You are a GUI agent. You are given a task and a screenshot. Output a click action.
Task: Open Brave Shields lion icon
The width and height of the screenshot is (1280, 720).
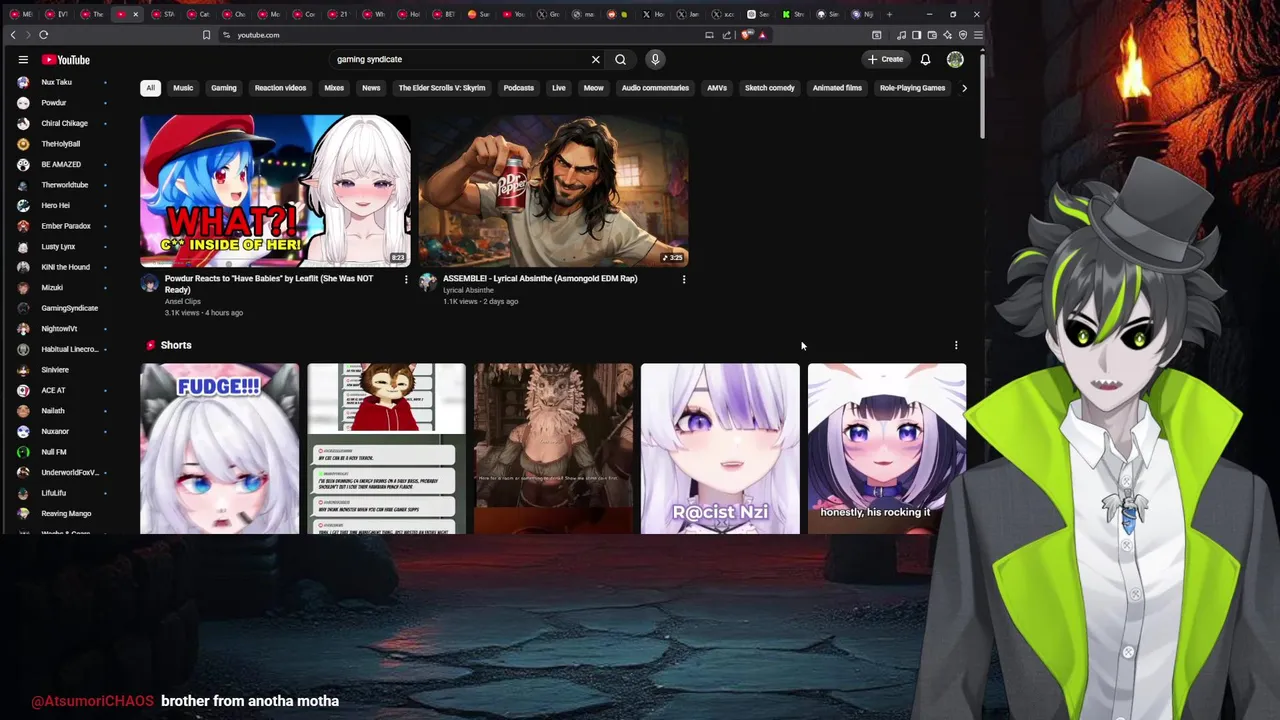[x=748, y=35]
